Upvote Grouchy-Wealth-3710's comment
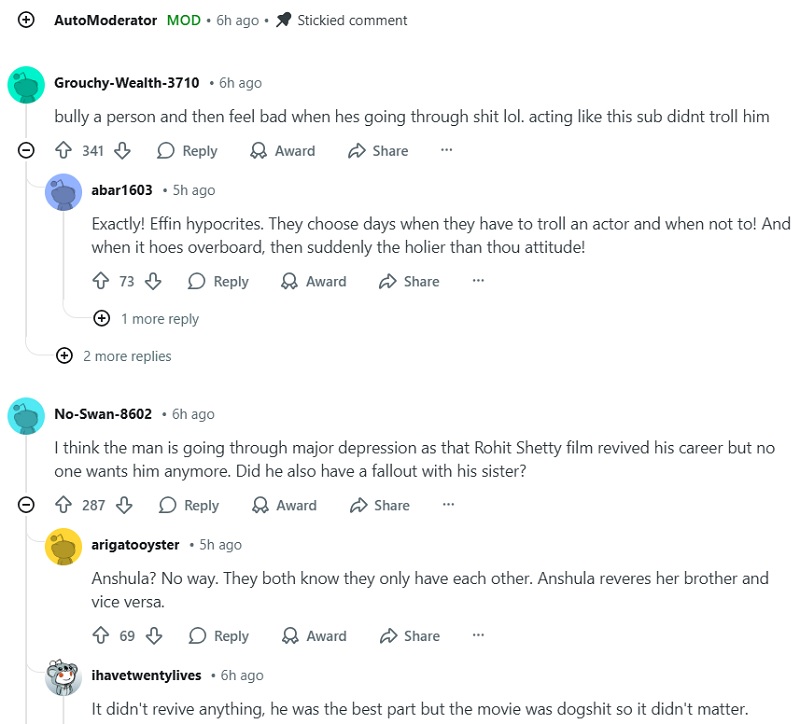800x724 pixels. [66, 150]
